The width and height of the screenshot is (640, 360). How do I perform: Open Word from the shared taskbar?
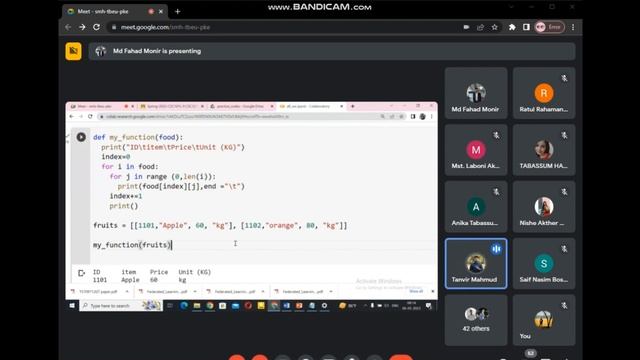click(287, 305)
